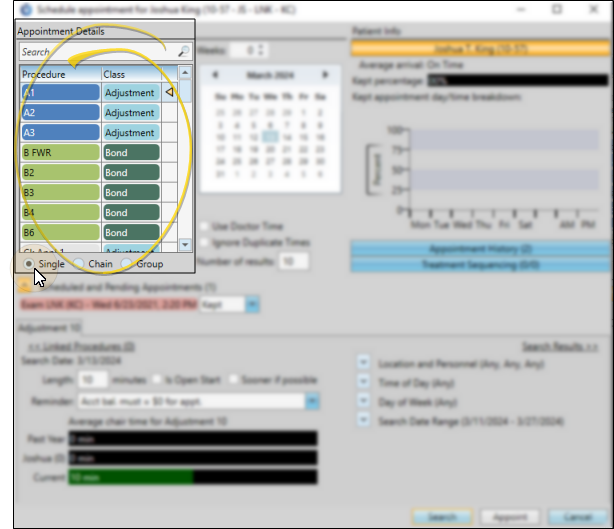614x529 pixels.
Task: Click the Kept percentage progress bar
Action: coord(517,80)
